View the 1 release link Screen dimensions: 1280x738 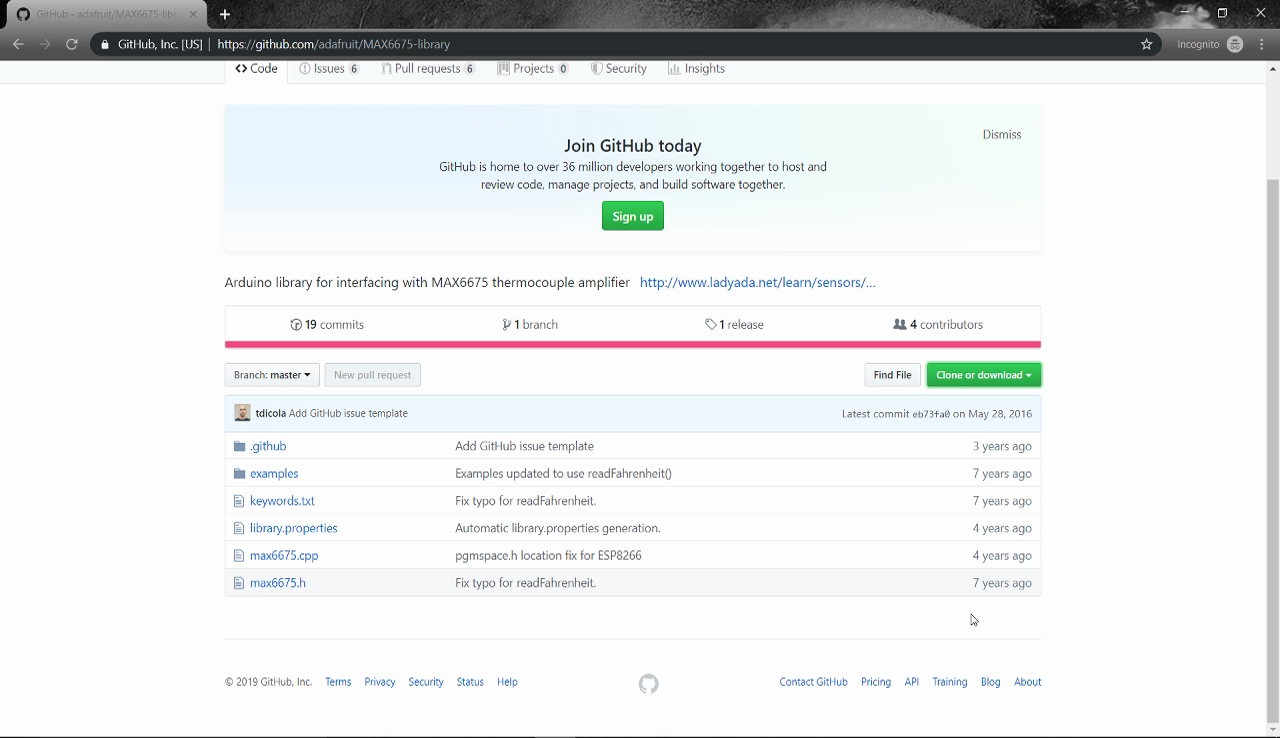734,325
